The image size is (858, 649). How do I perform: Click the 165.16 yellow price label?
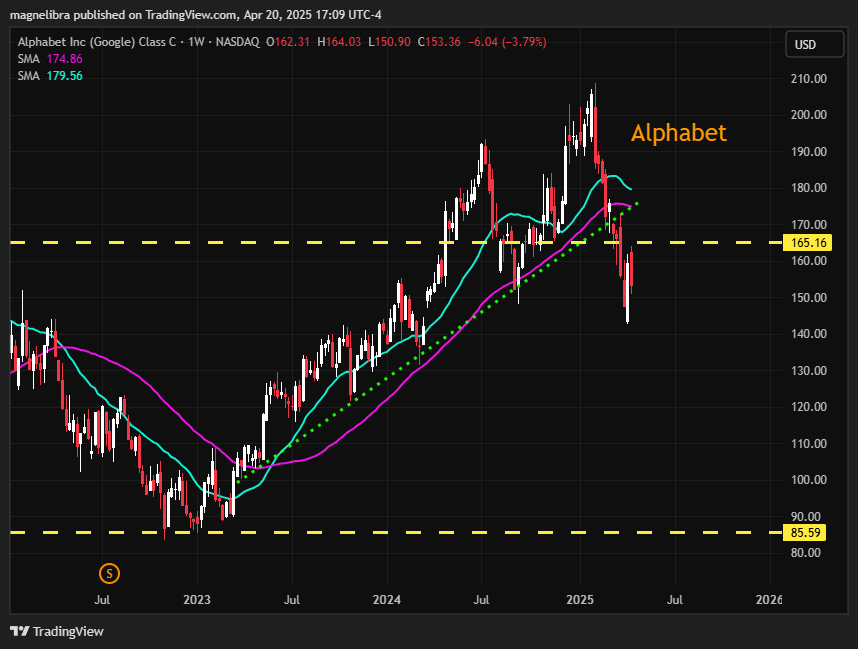click(x=808, y=242)
